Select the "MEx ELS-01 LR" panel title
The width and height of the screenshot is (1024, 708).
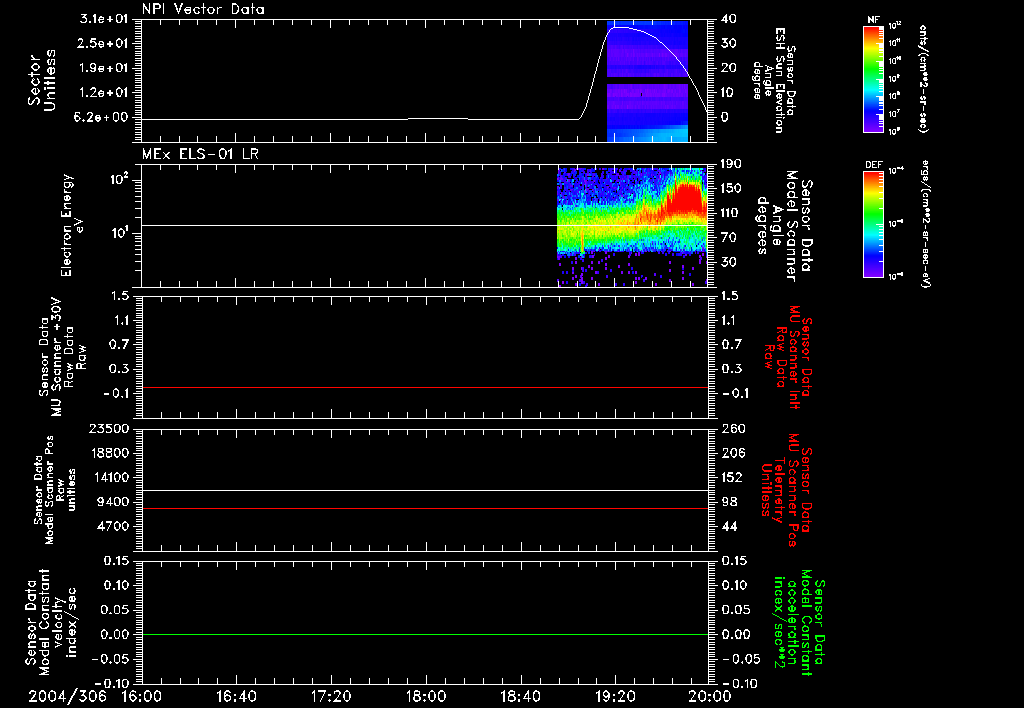coord(200,154)
